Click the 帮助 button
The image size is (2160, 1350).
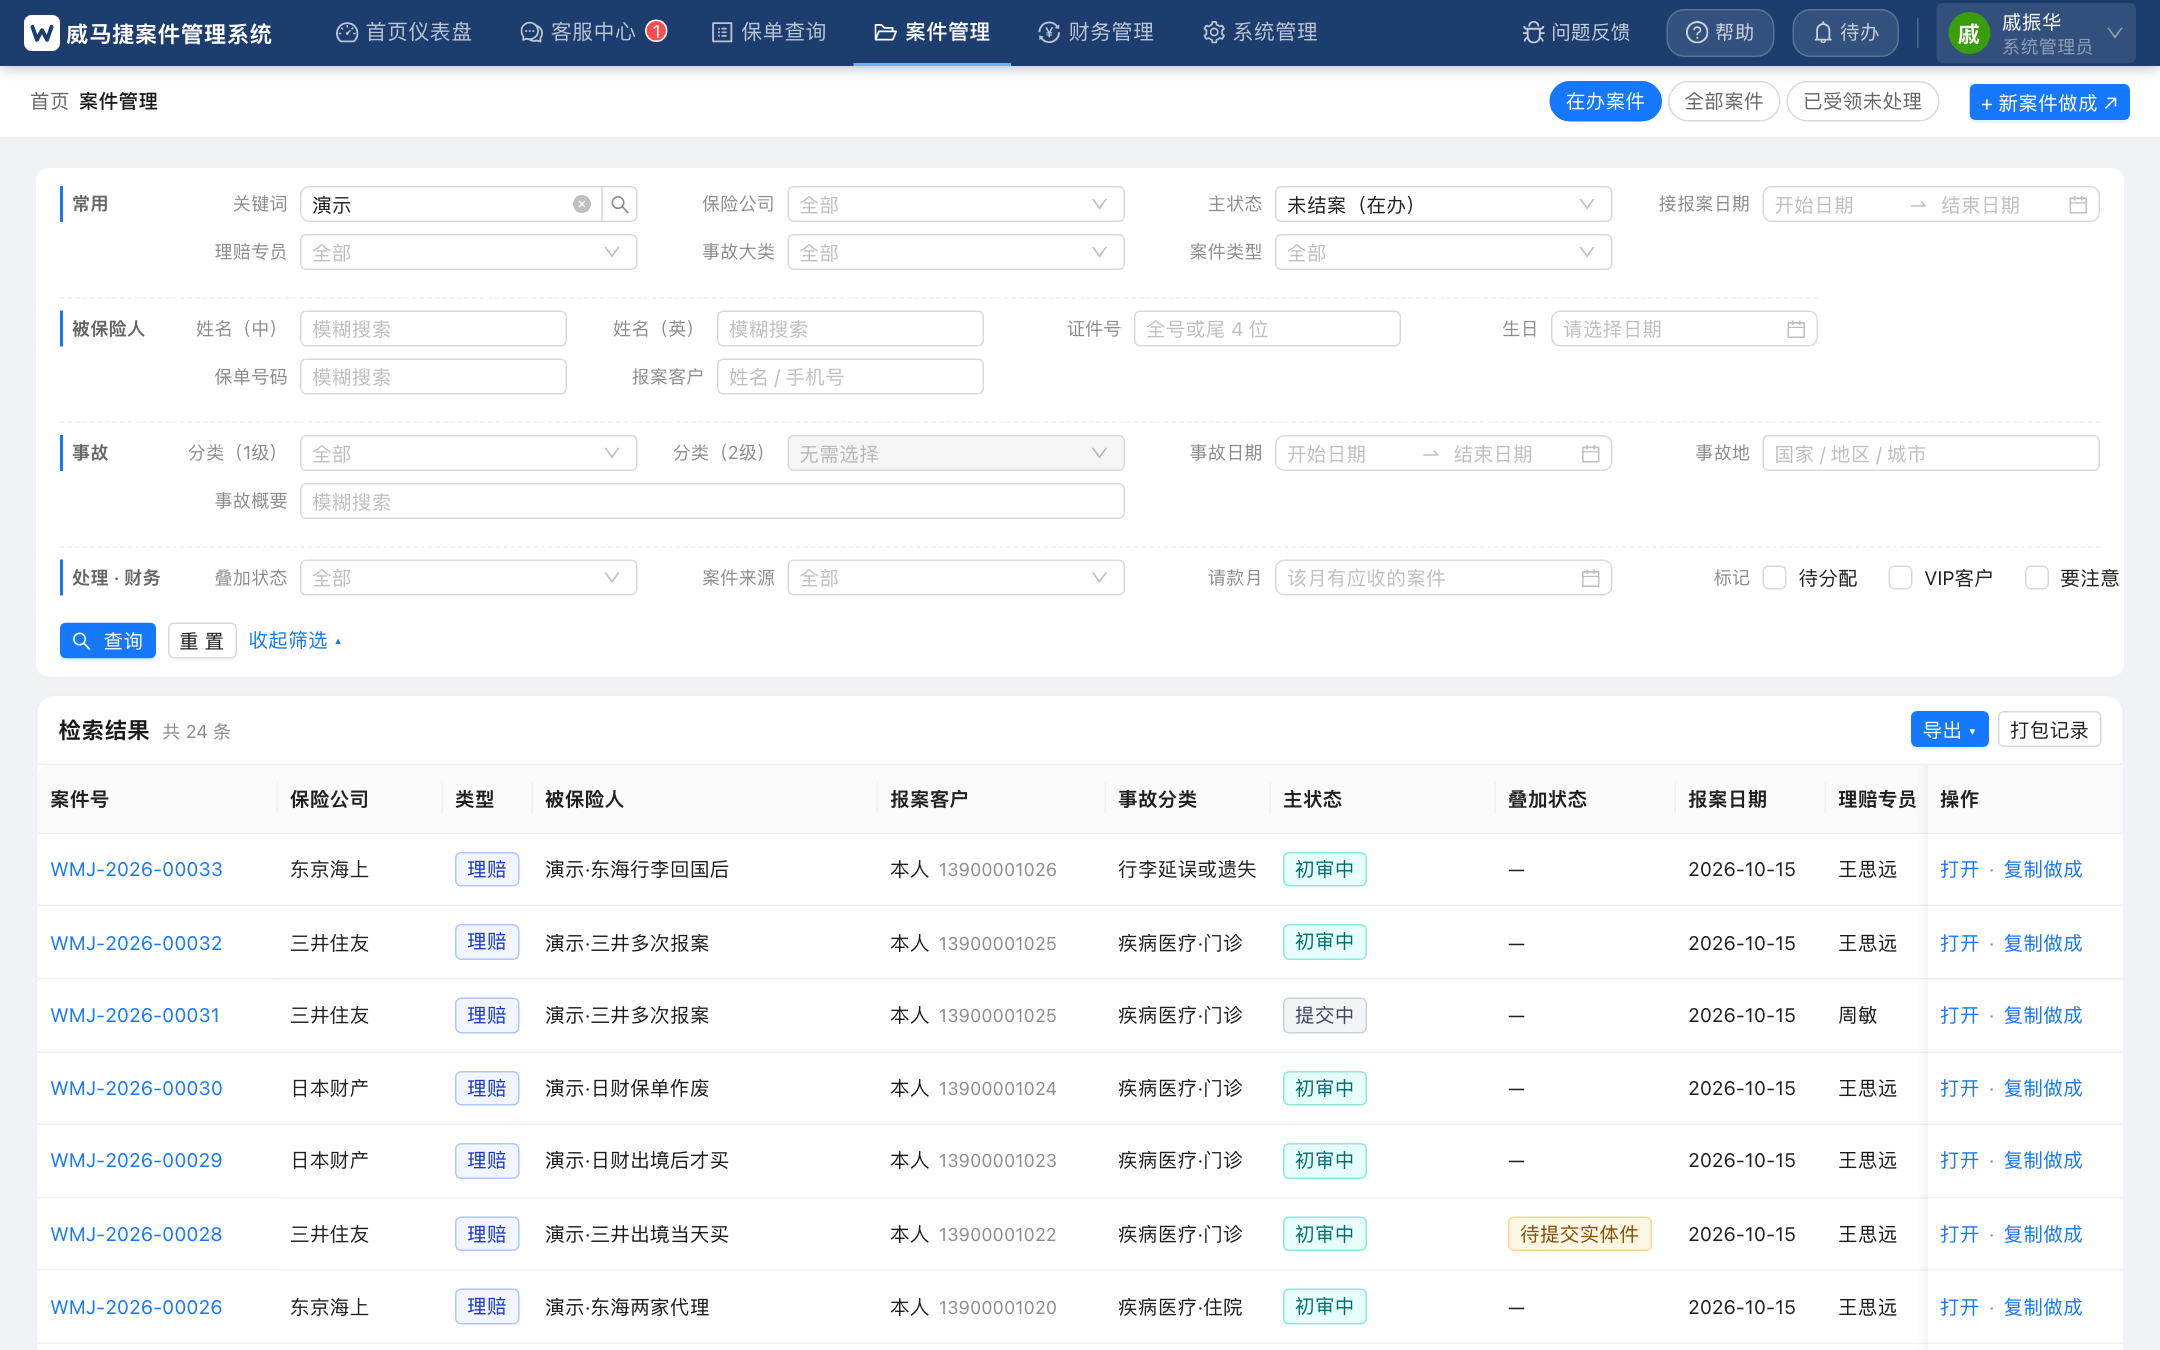[x=1720, y=33]
